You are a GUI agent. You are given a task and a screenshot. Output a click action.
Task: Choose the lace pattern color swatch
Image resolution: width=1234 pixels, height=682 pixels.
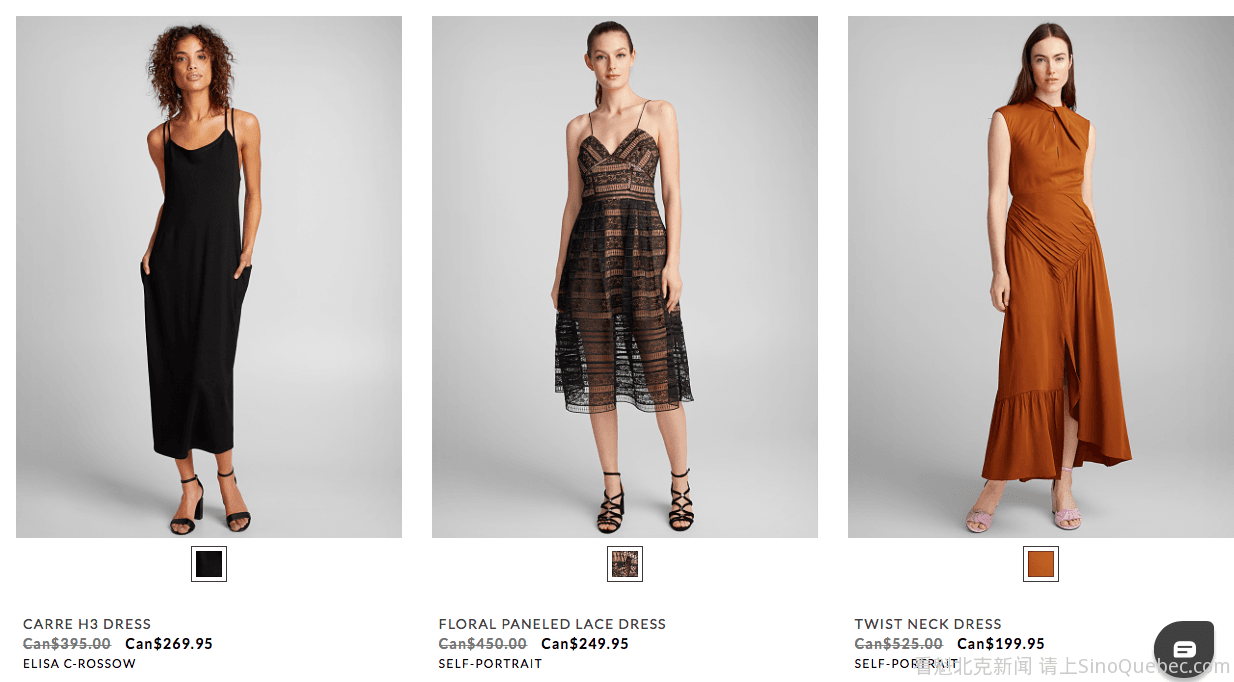point(625,564)
